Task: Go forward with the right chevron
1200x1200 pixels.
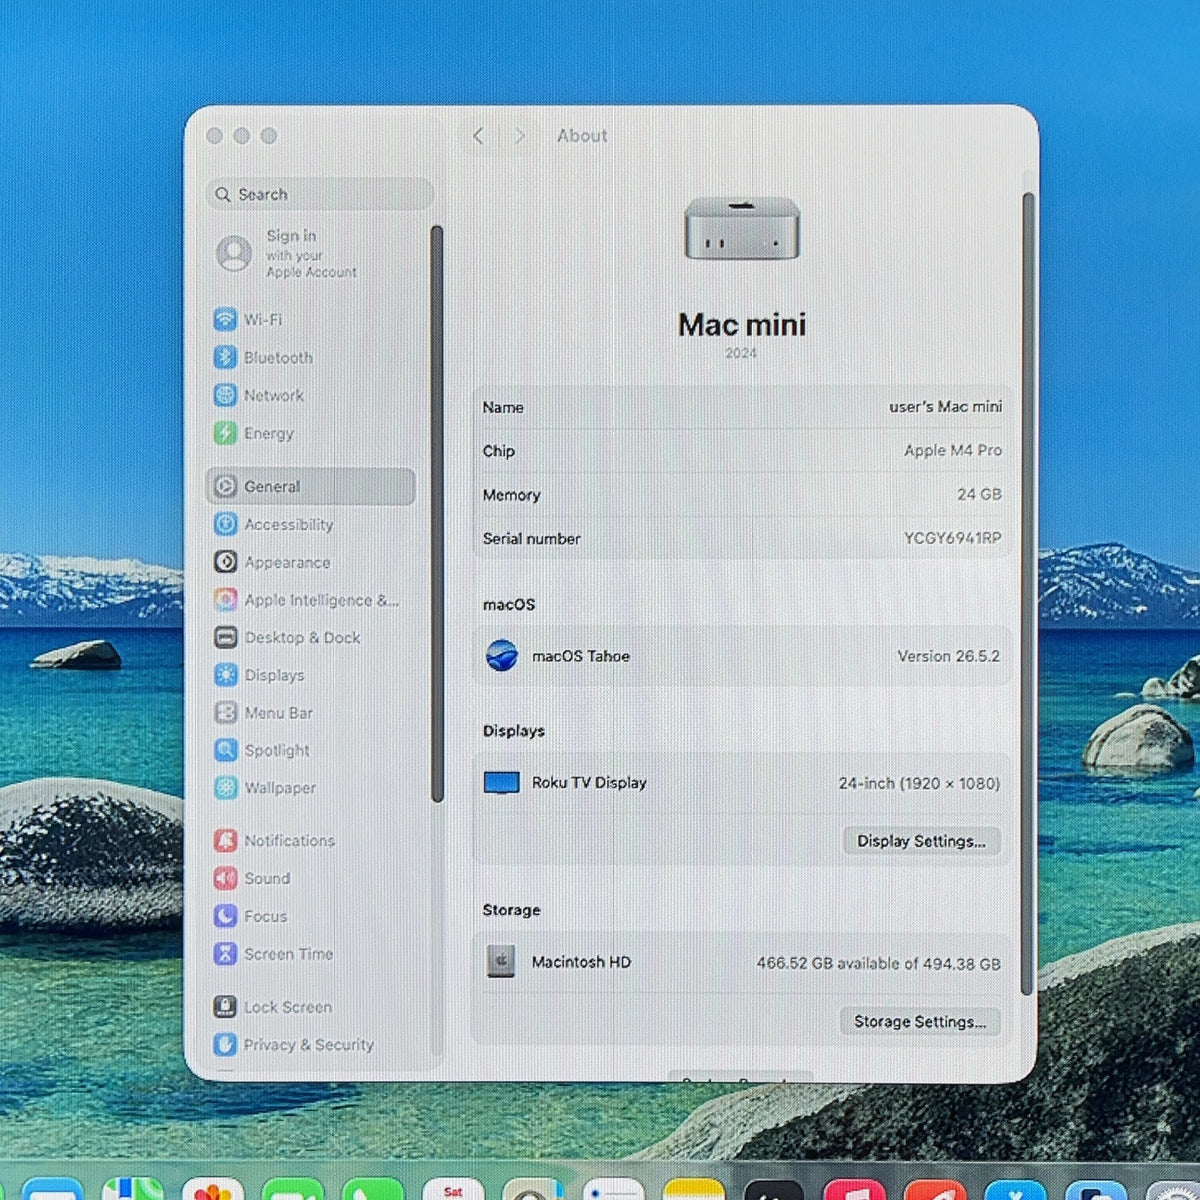Action: click(519, 136)
